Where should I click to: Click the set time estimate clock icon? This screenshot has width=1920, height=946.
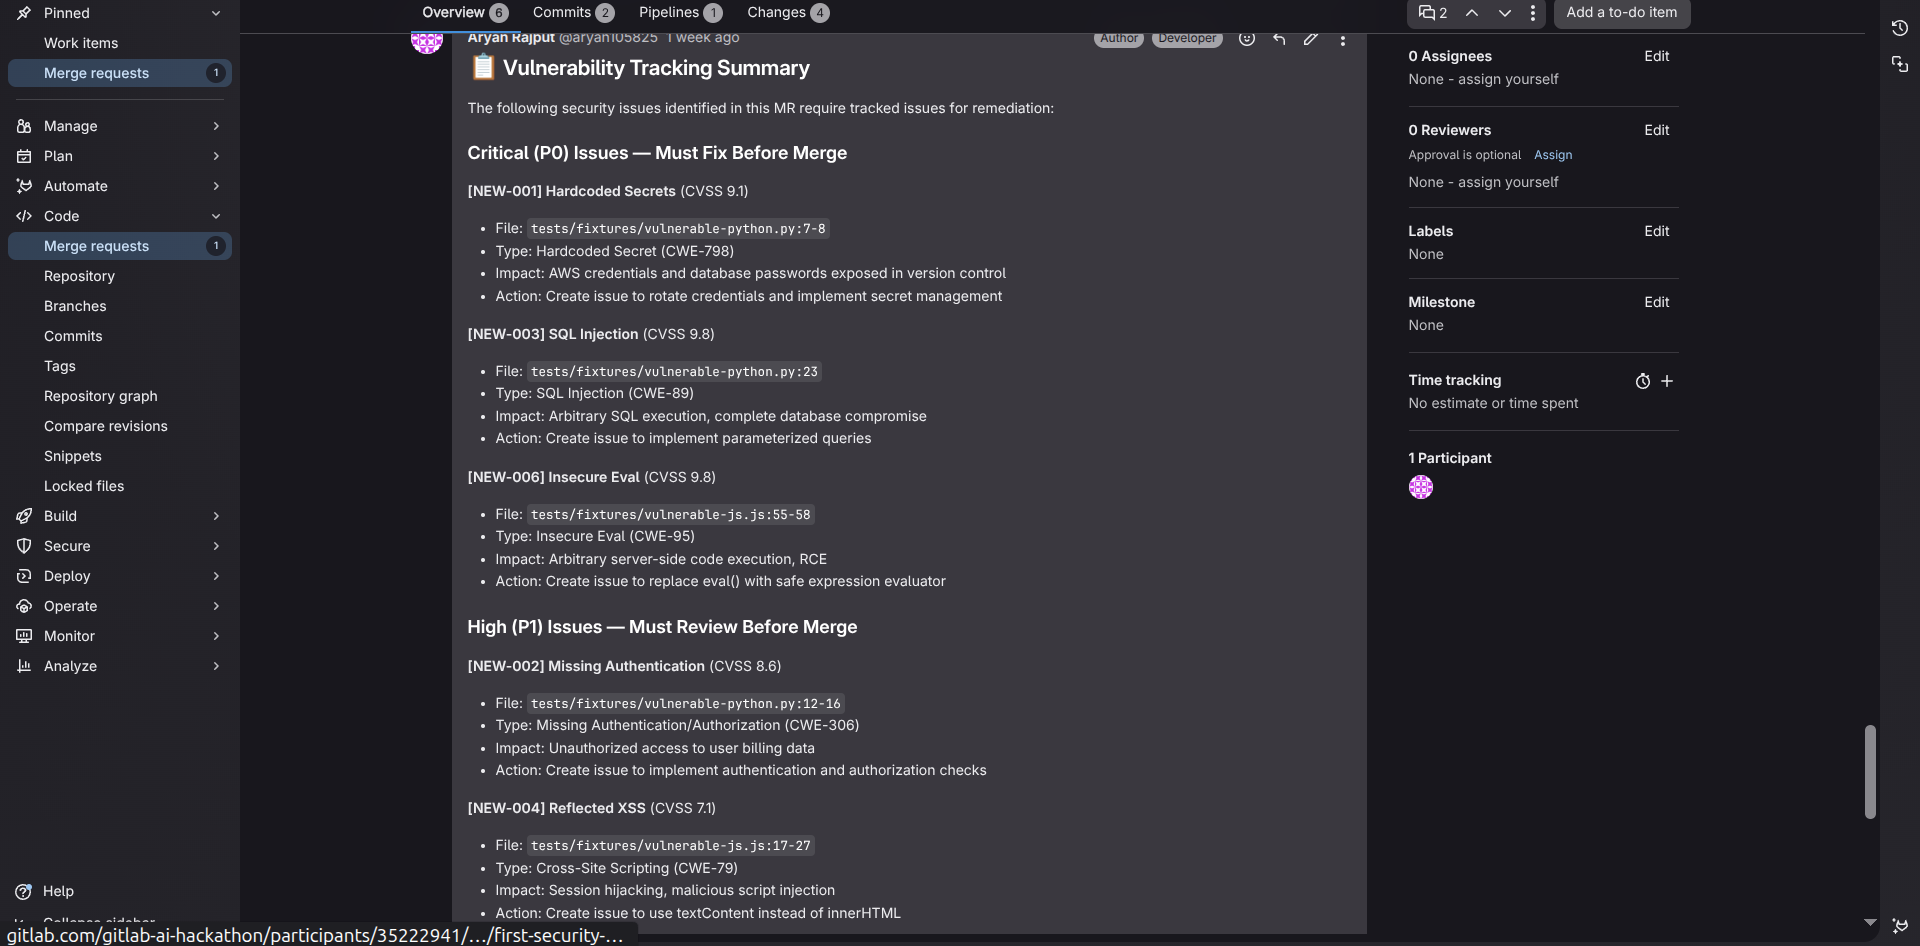click(x=1642, y=381)
